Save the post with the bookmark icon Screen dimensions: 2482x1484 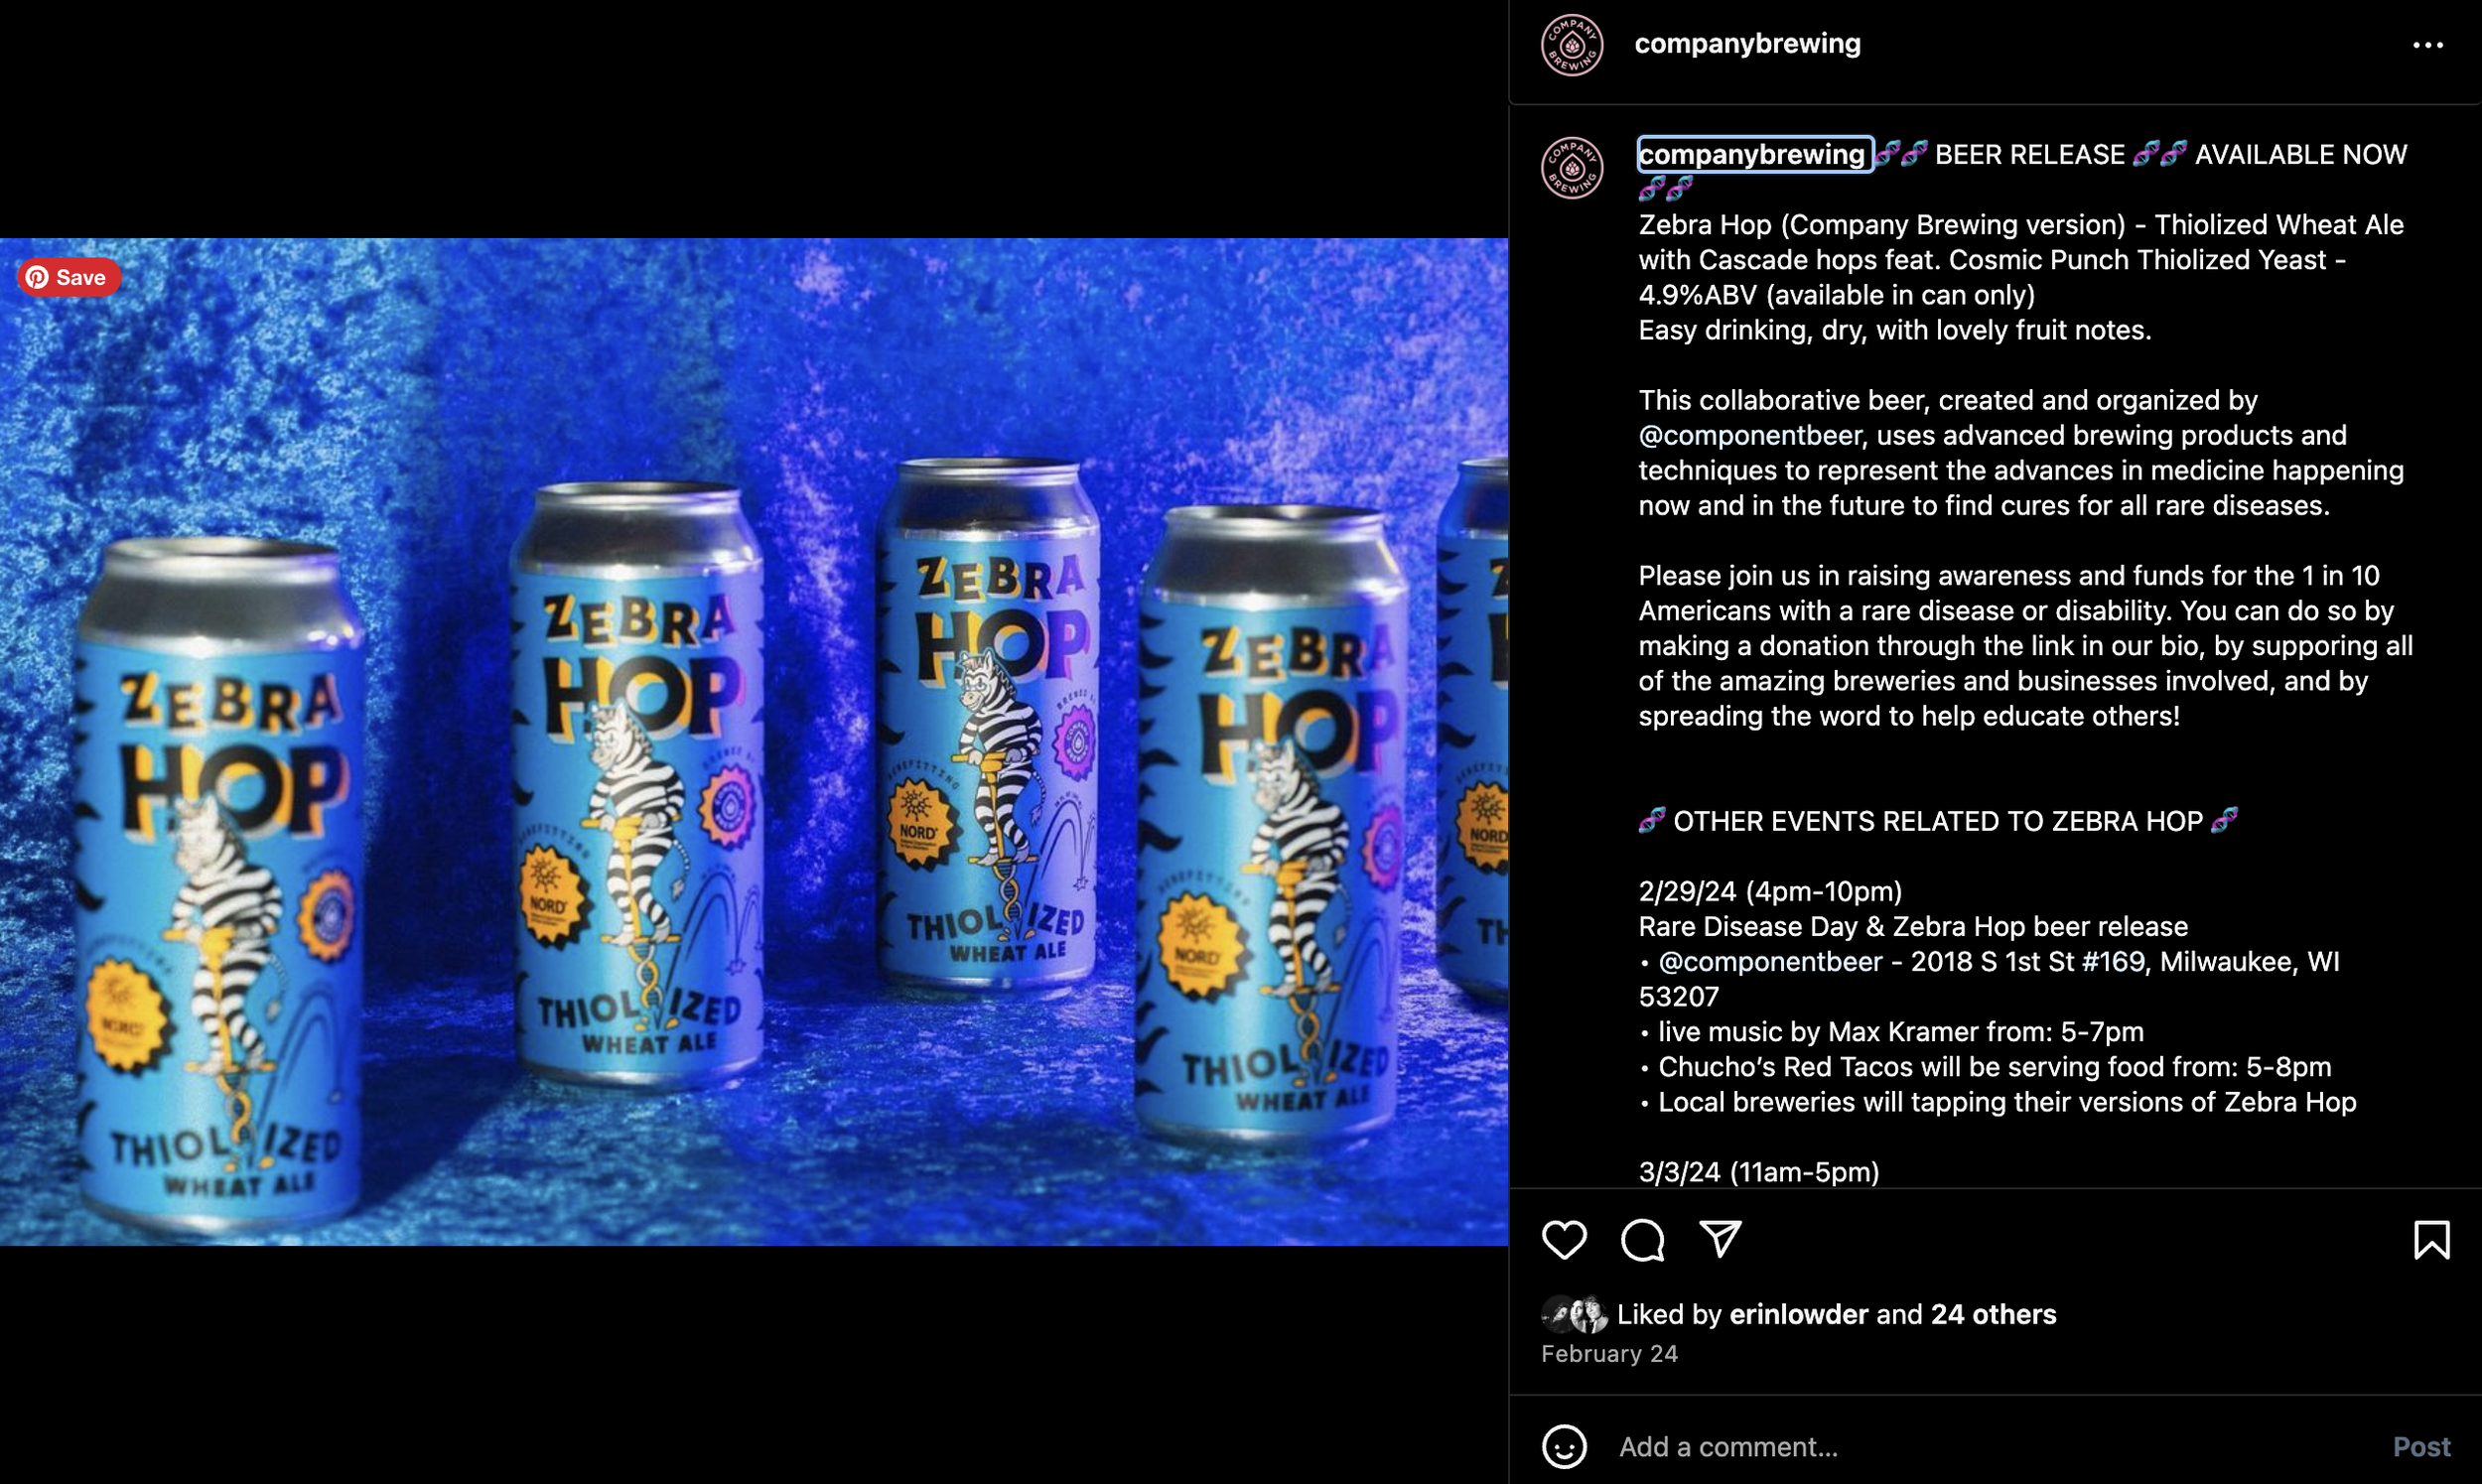[2431, 1240]
